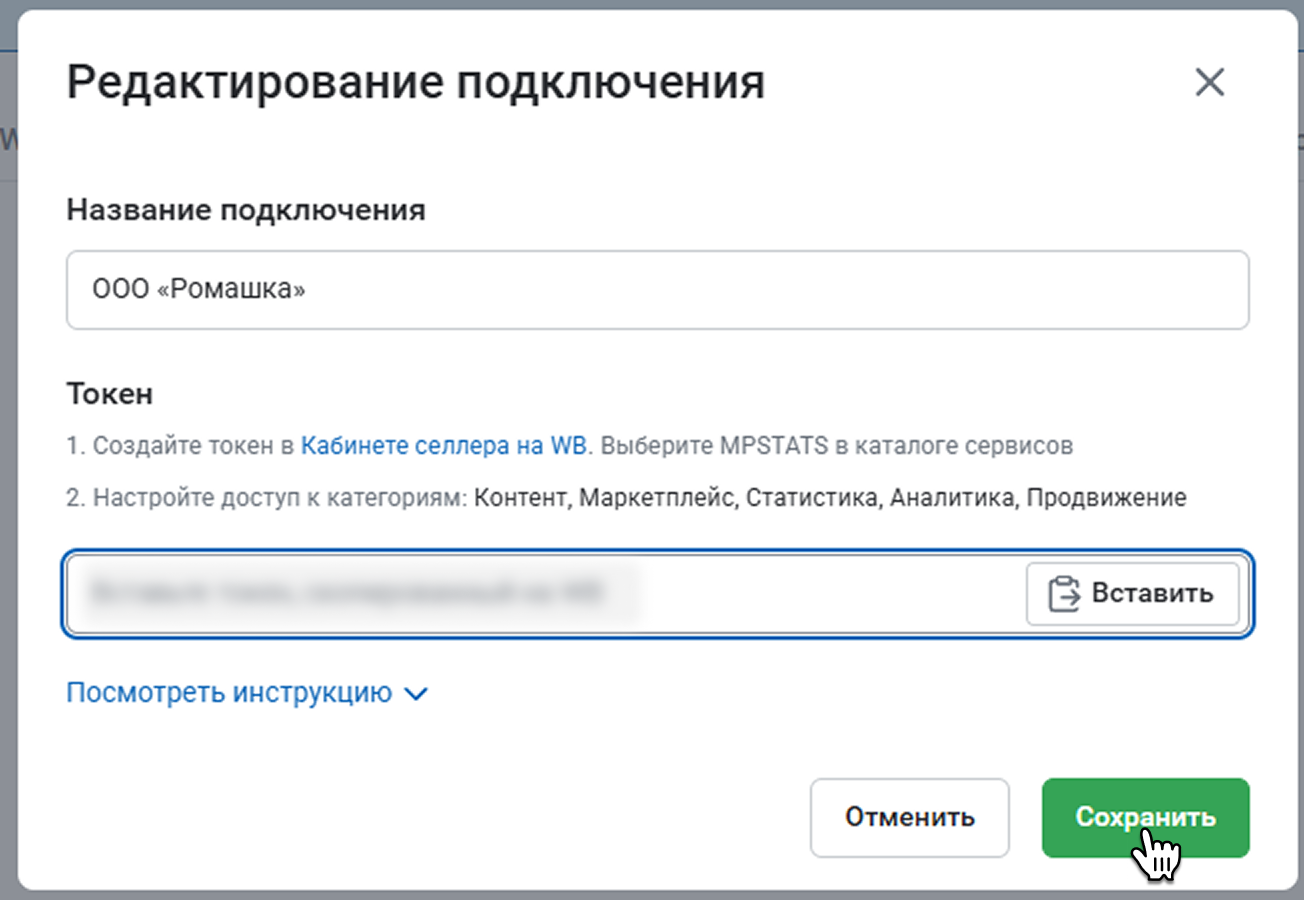Click the Контент category word
Viewport: 1304px width, 900px height.
[x=519, y=498]
